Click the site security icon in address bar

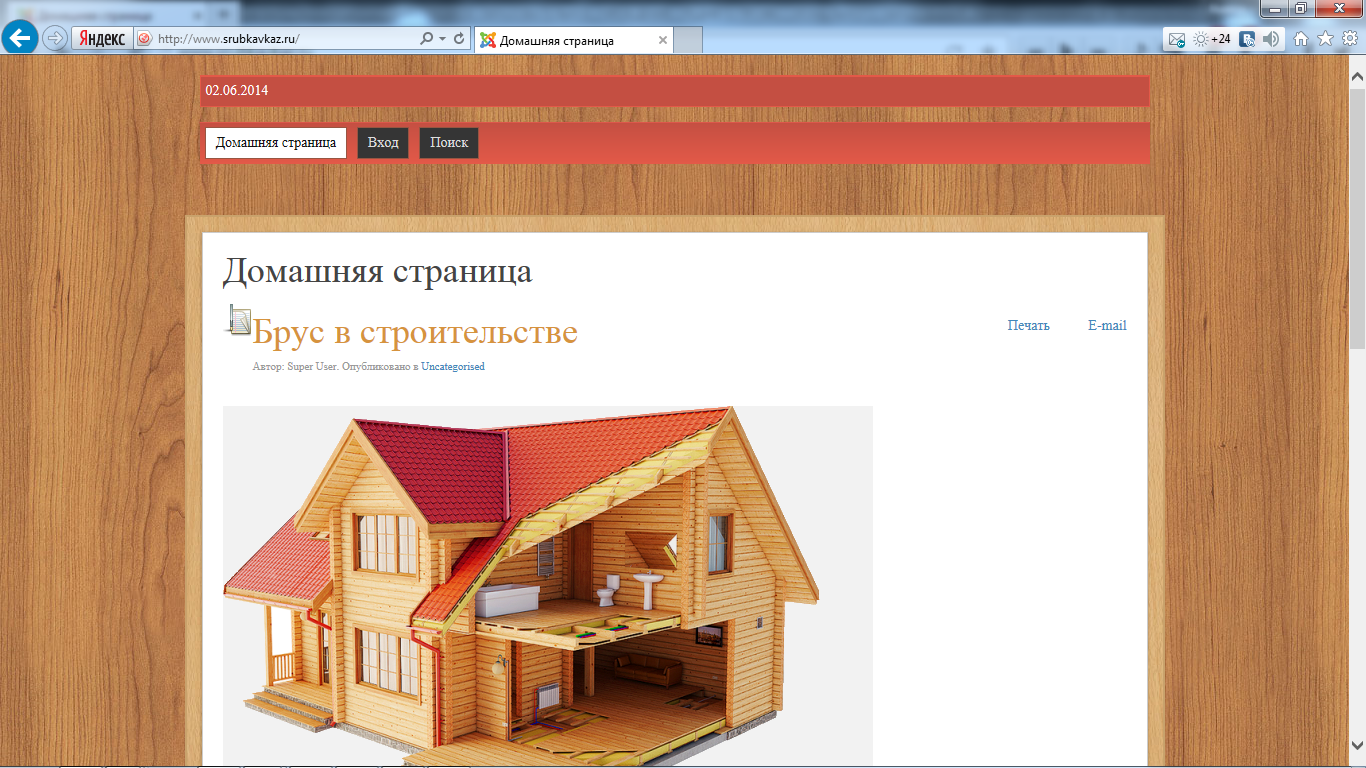click(x=144, y=39)
